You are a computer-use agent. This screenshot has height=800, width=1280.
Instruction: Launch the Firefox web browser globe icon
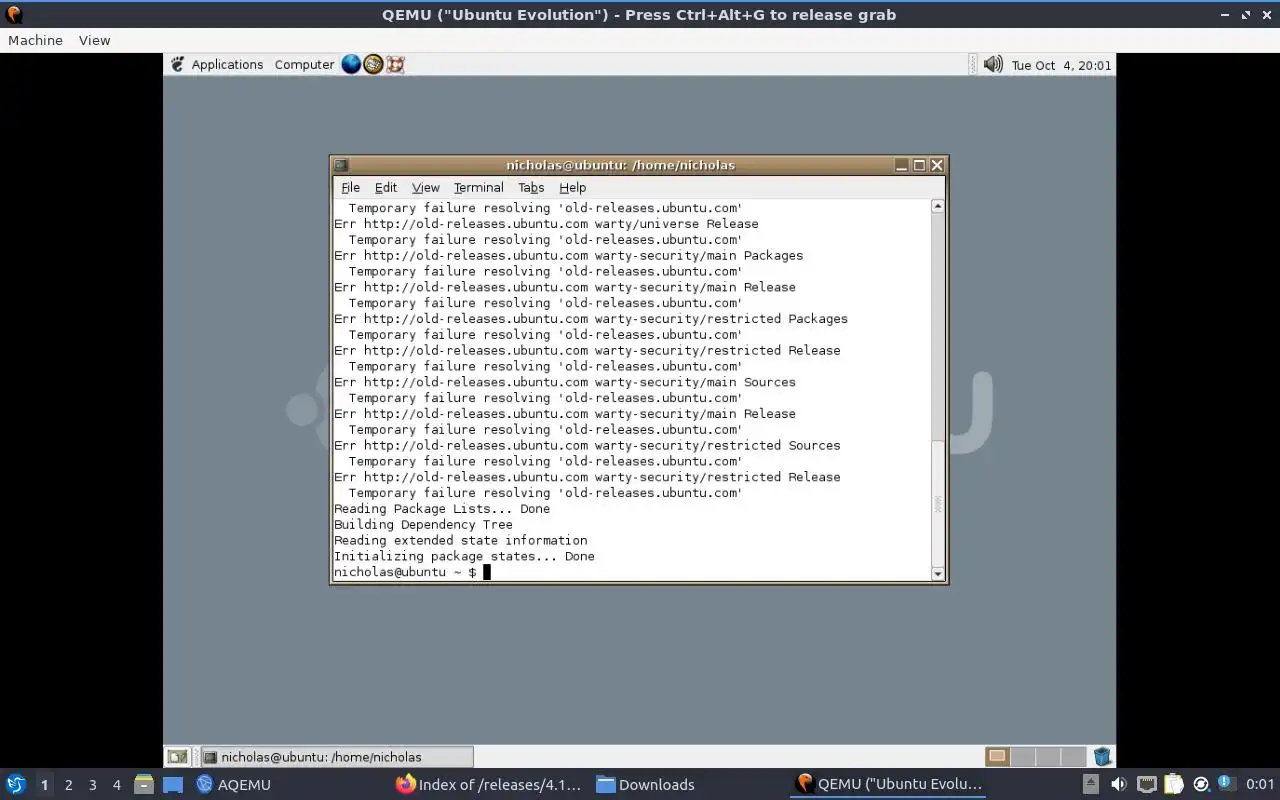(x=351, y=64)
